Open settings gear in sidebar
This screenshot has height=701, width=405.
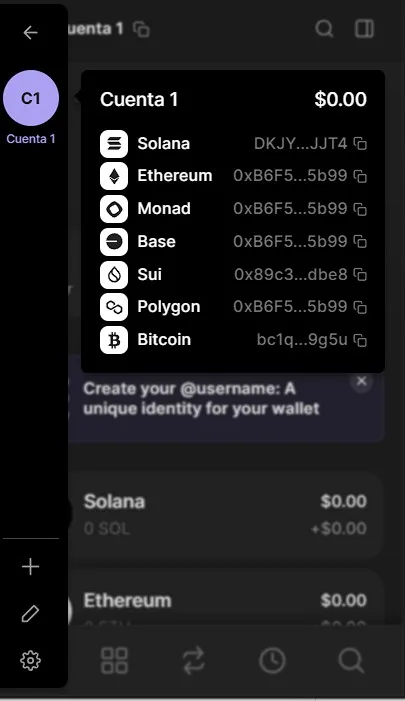30,660
